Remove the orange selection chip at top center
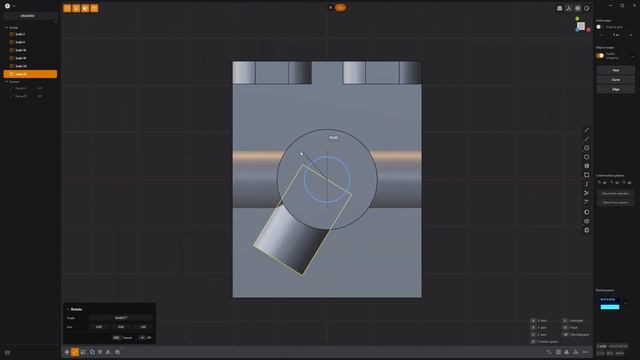 coord(331,7)
